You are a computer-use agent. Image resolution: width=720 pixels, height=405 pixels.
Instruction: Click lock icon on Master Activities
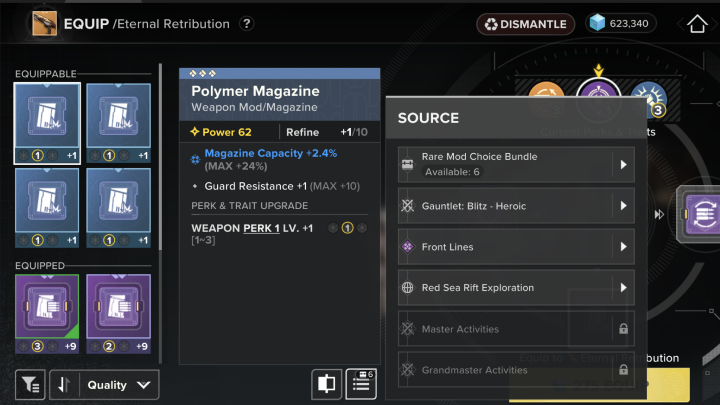click(x=623, y=328)
